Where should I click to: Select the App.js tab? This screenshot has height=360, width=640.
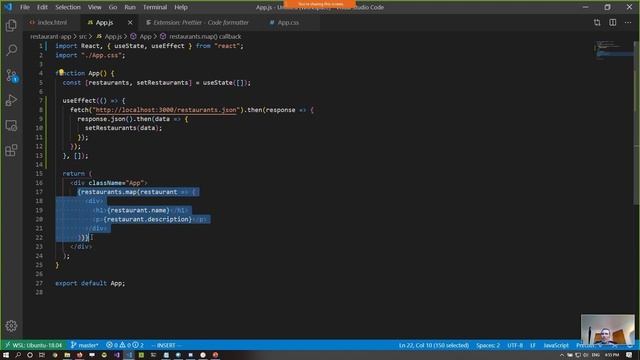[104, 22]
